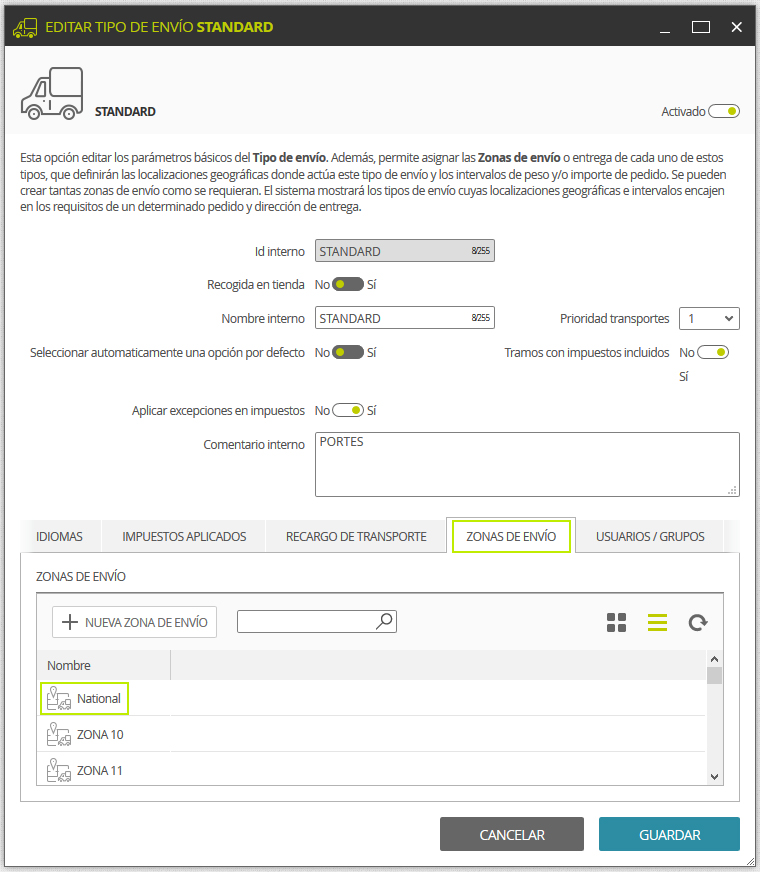Click NUEVA ZONA DE ENVÍO button

point(135,622)
